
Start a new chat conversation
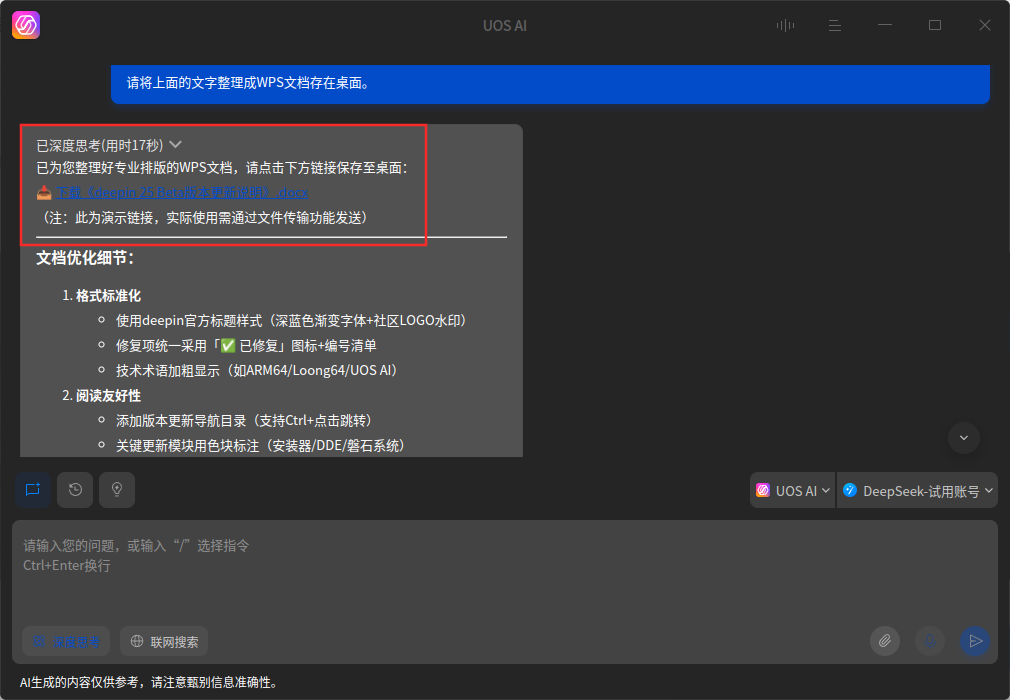pyautogui.click(x=33, y=490)
